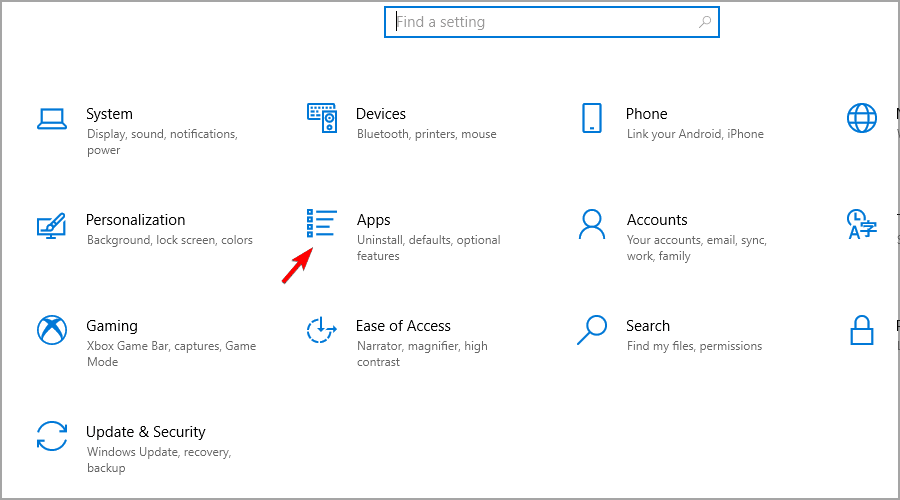Open Update & Security heading
This screenshot has width=900, height=500.
146,432
